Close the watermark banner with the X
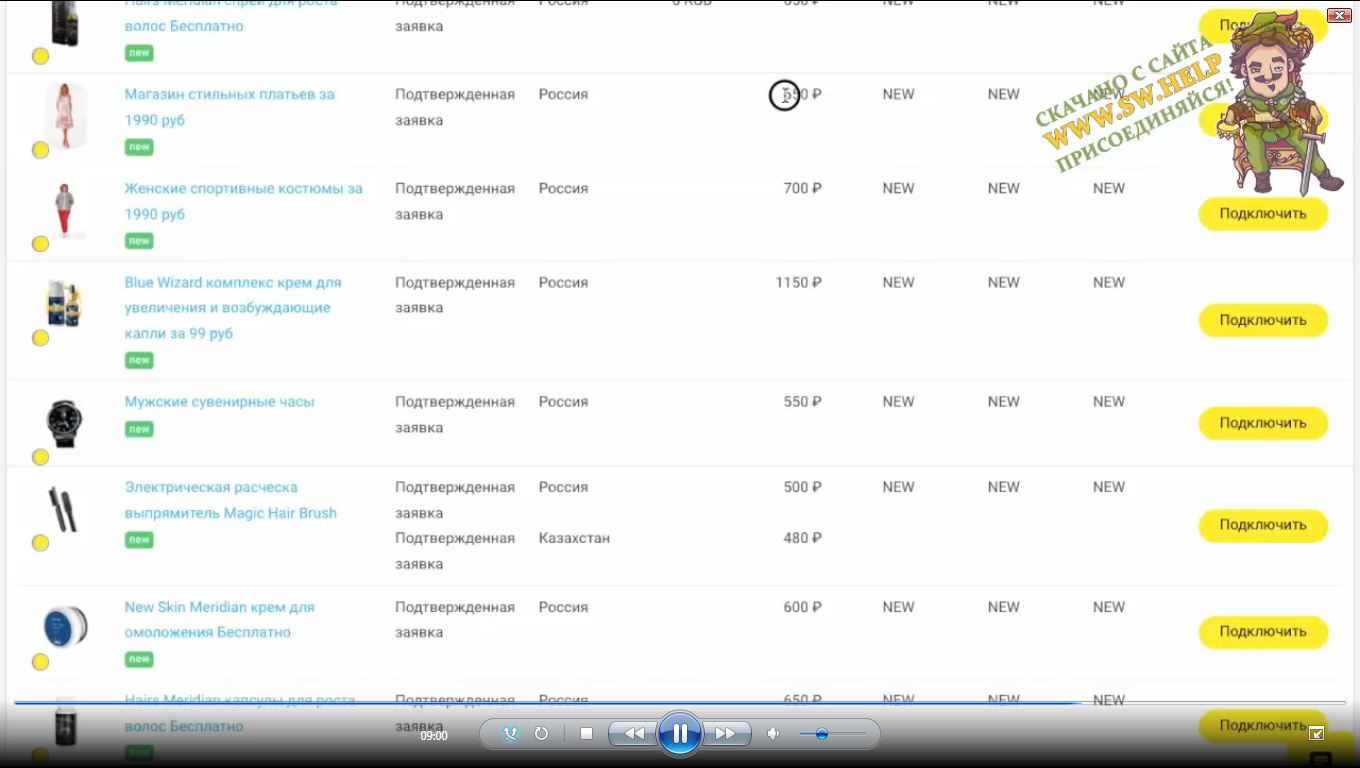Image resolution: width=1360 pixels, height=768 pixels. coord(1339,15)
